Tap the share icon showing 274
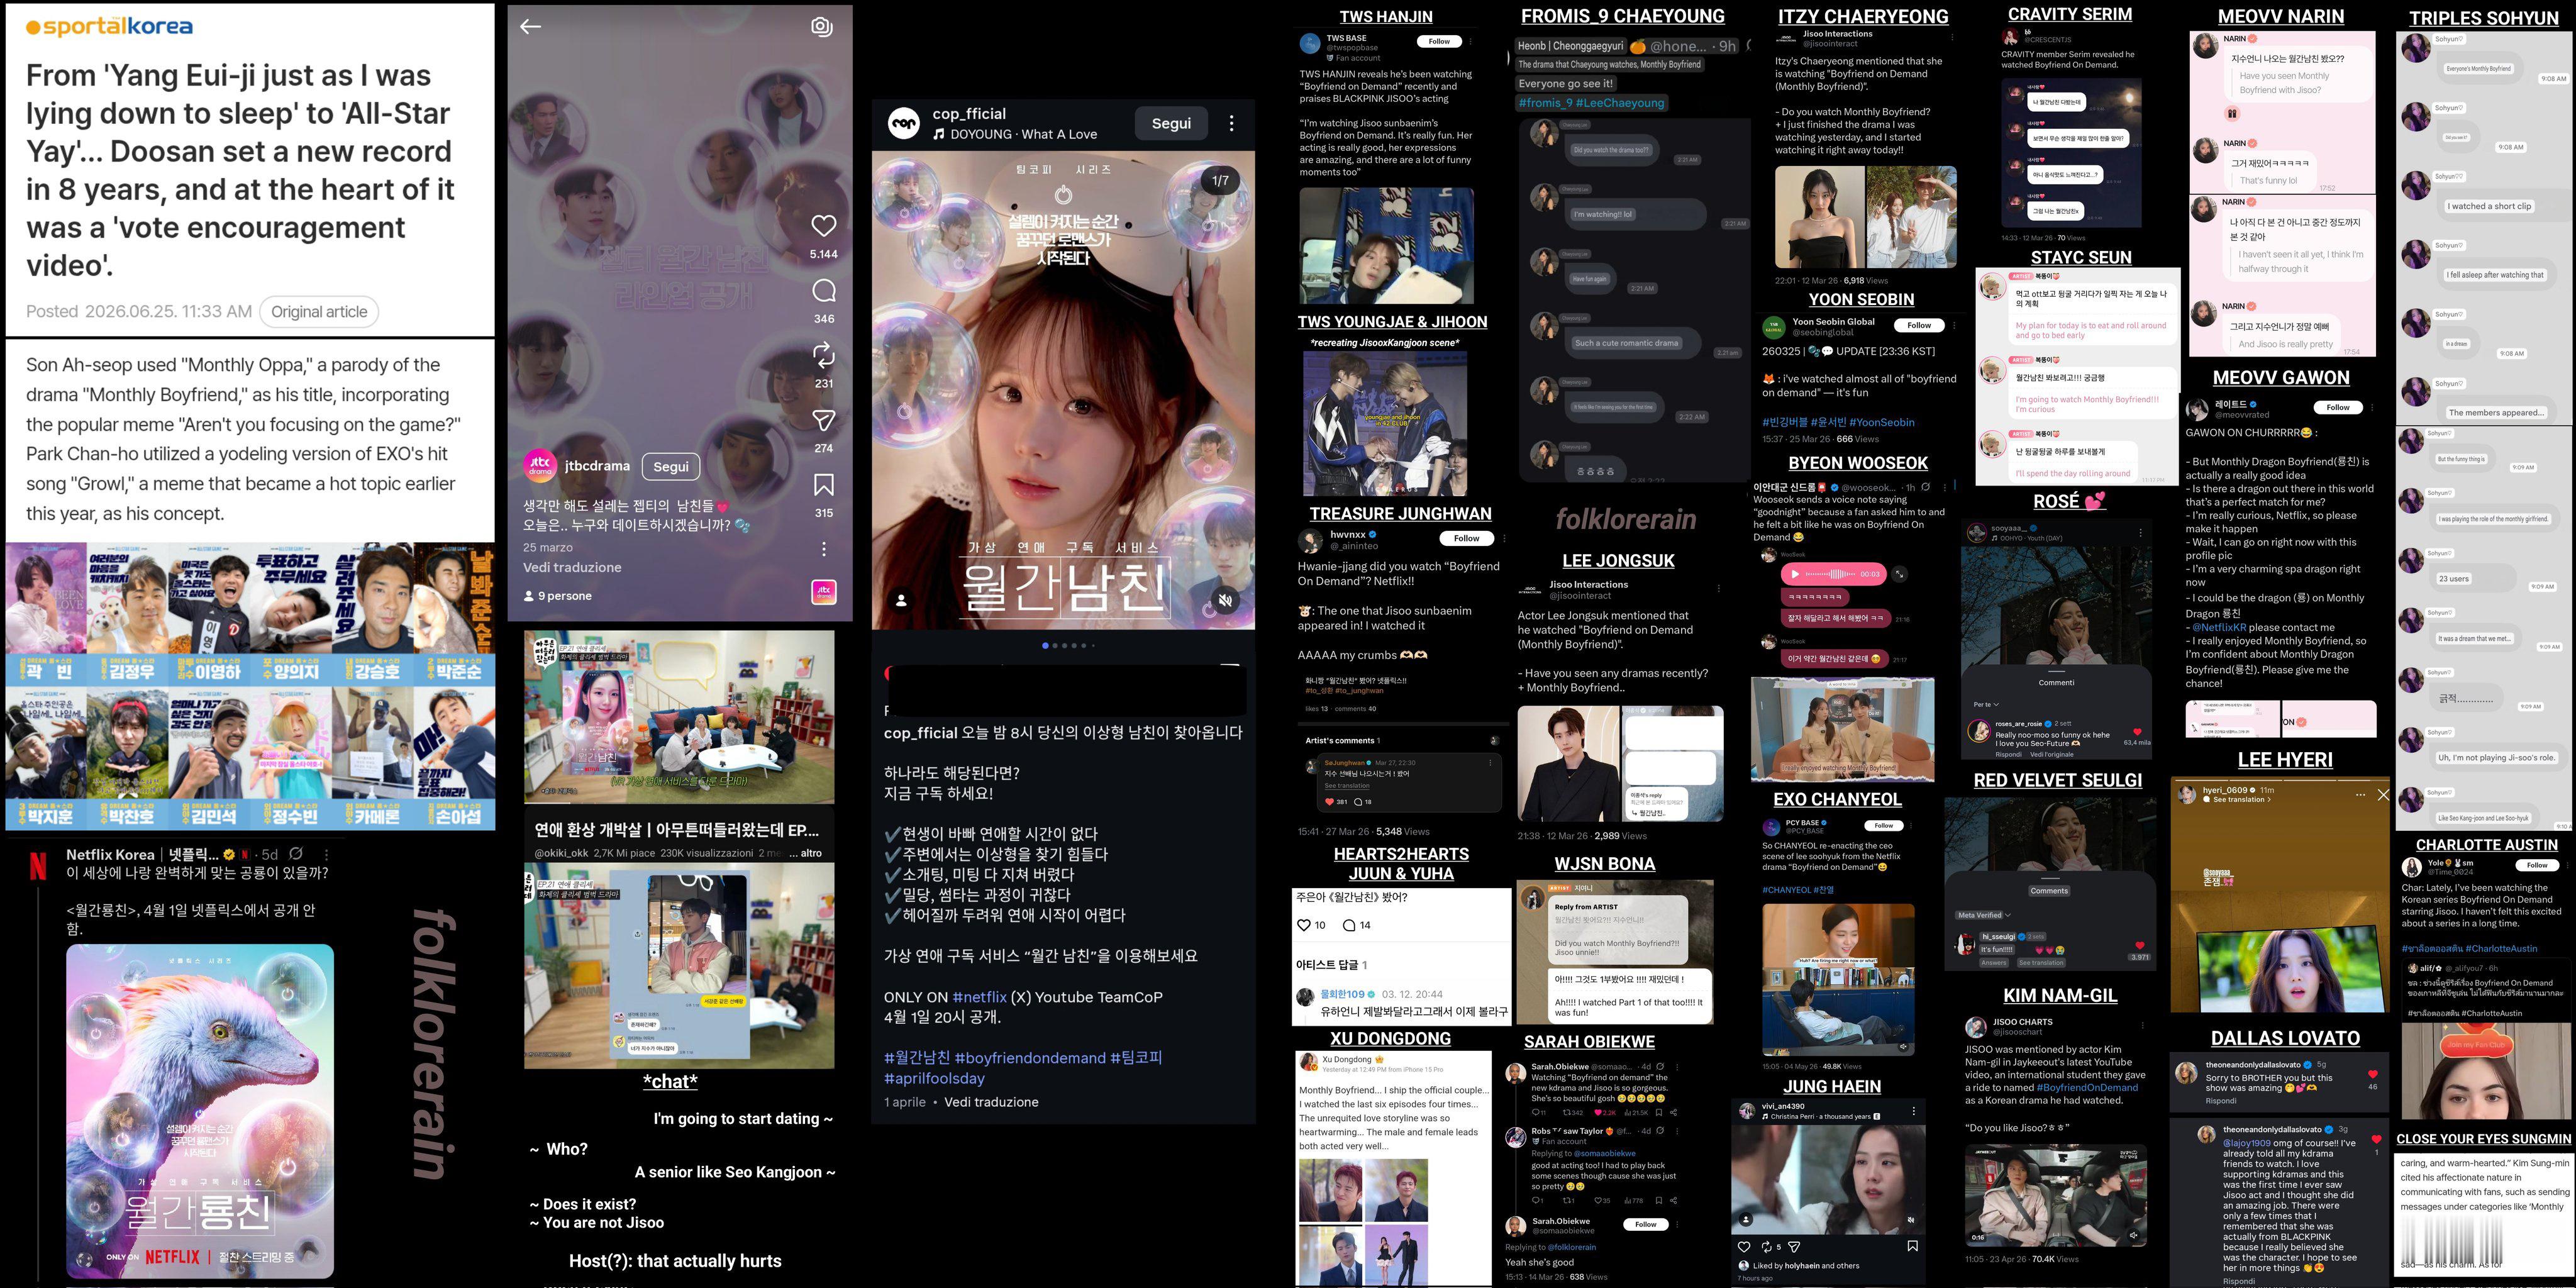The width and height of the screenshot is (2576, 1288). pos(823,420)
